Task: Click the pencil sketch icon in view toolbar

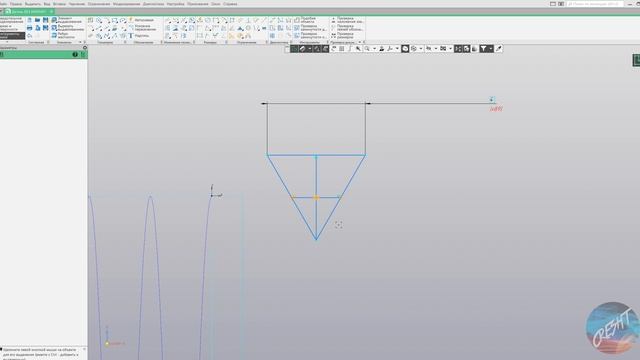Action: tap(302, 49)
